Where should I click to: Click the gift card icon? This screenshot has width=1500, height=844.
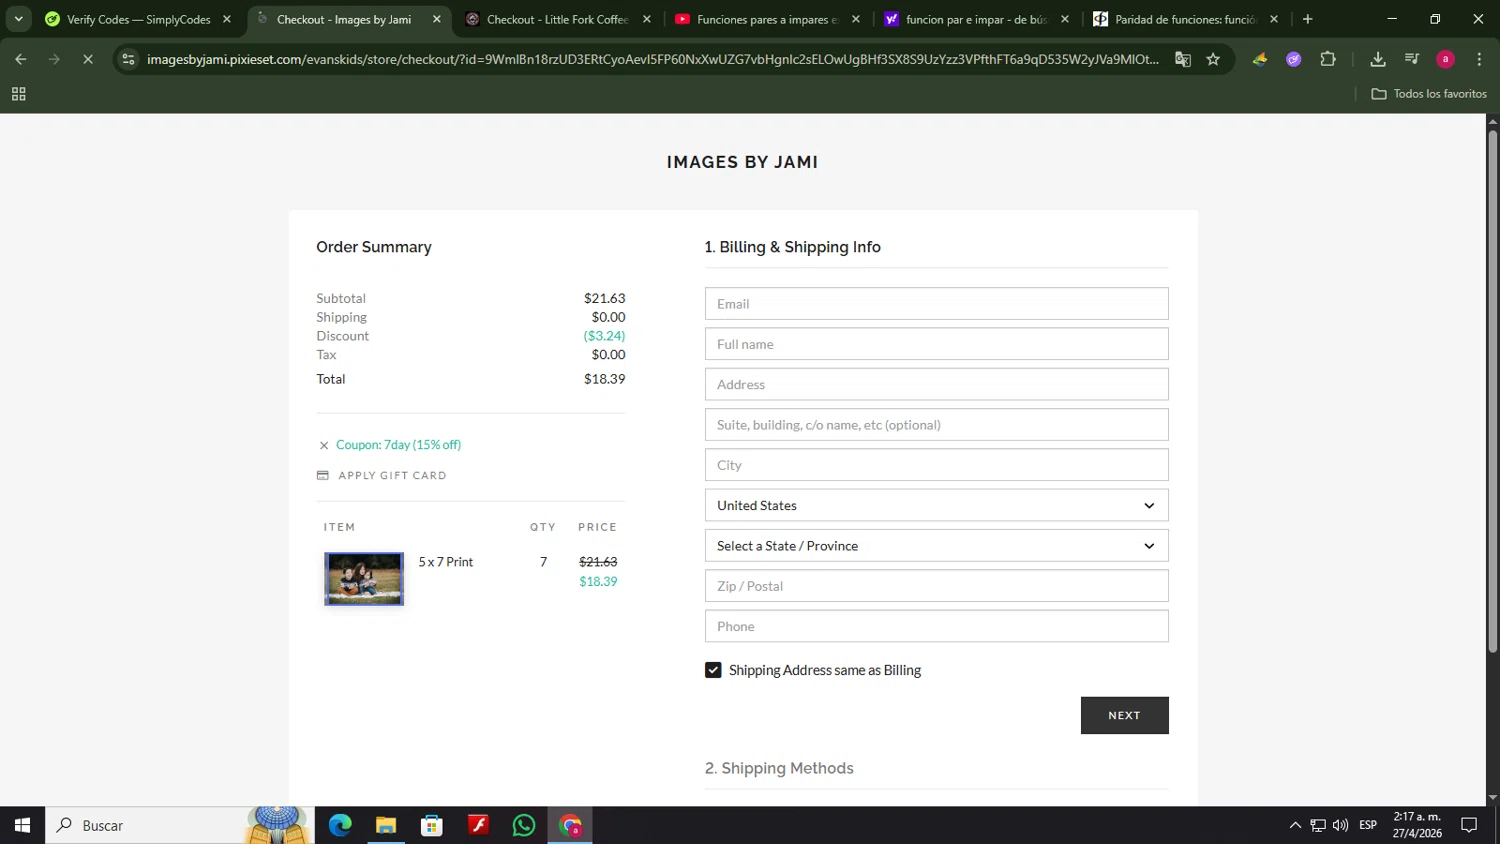point(322,476)
